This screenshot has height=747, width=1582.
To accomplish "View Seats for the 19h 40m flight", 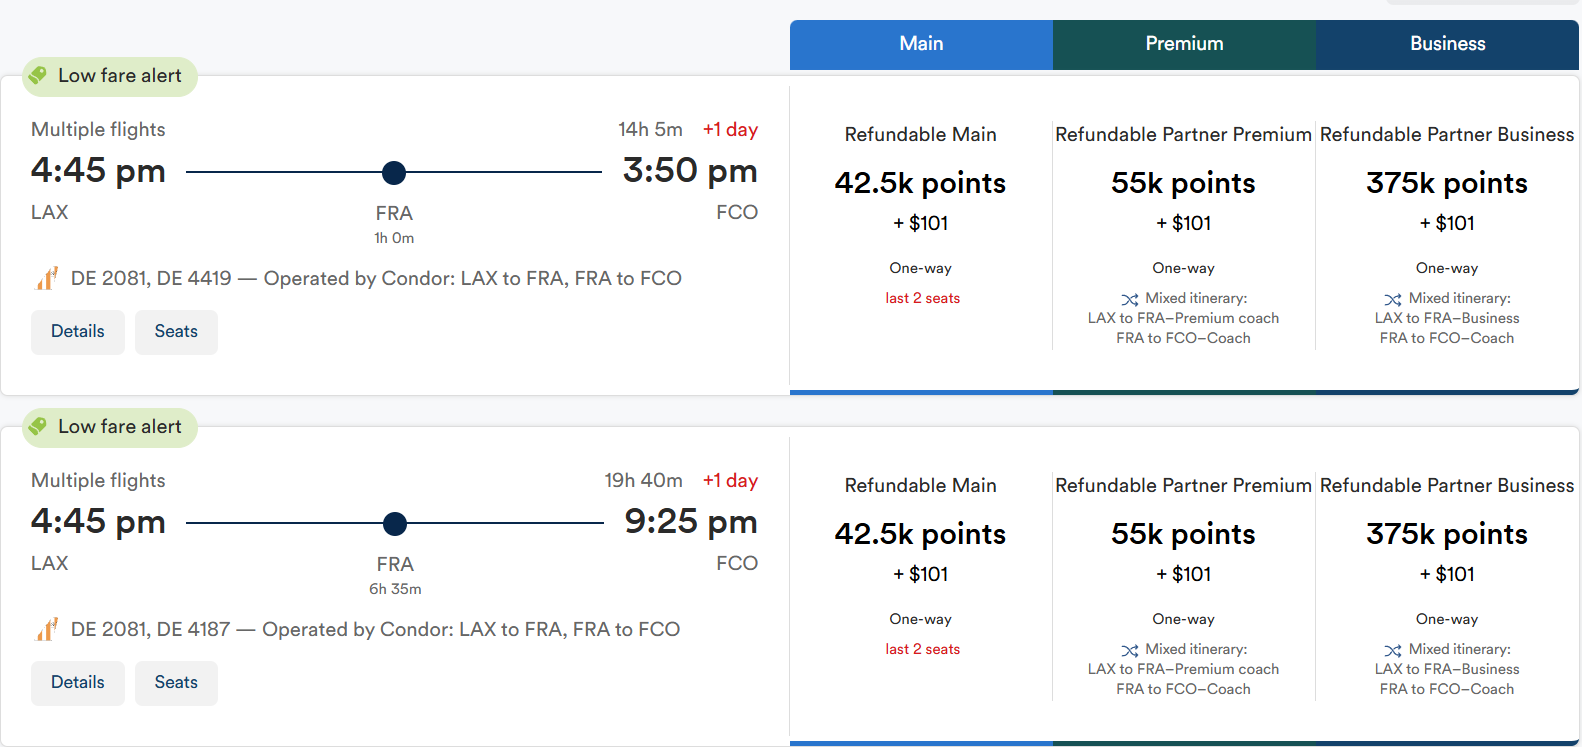I will point(176,682).
